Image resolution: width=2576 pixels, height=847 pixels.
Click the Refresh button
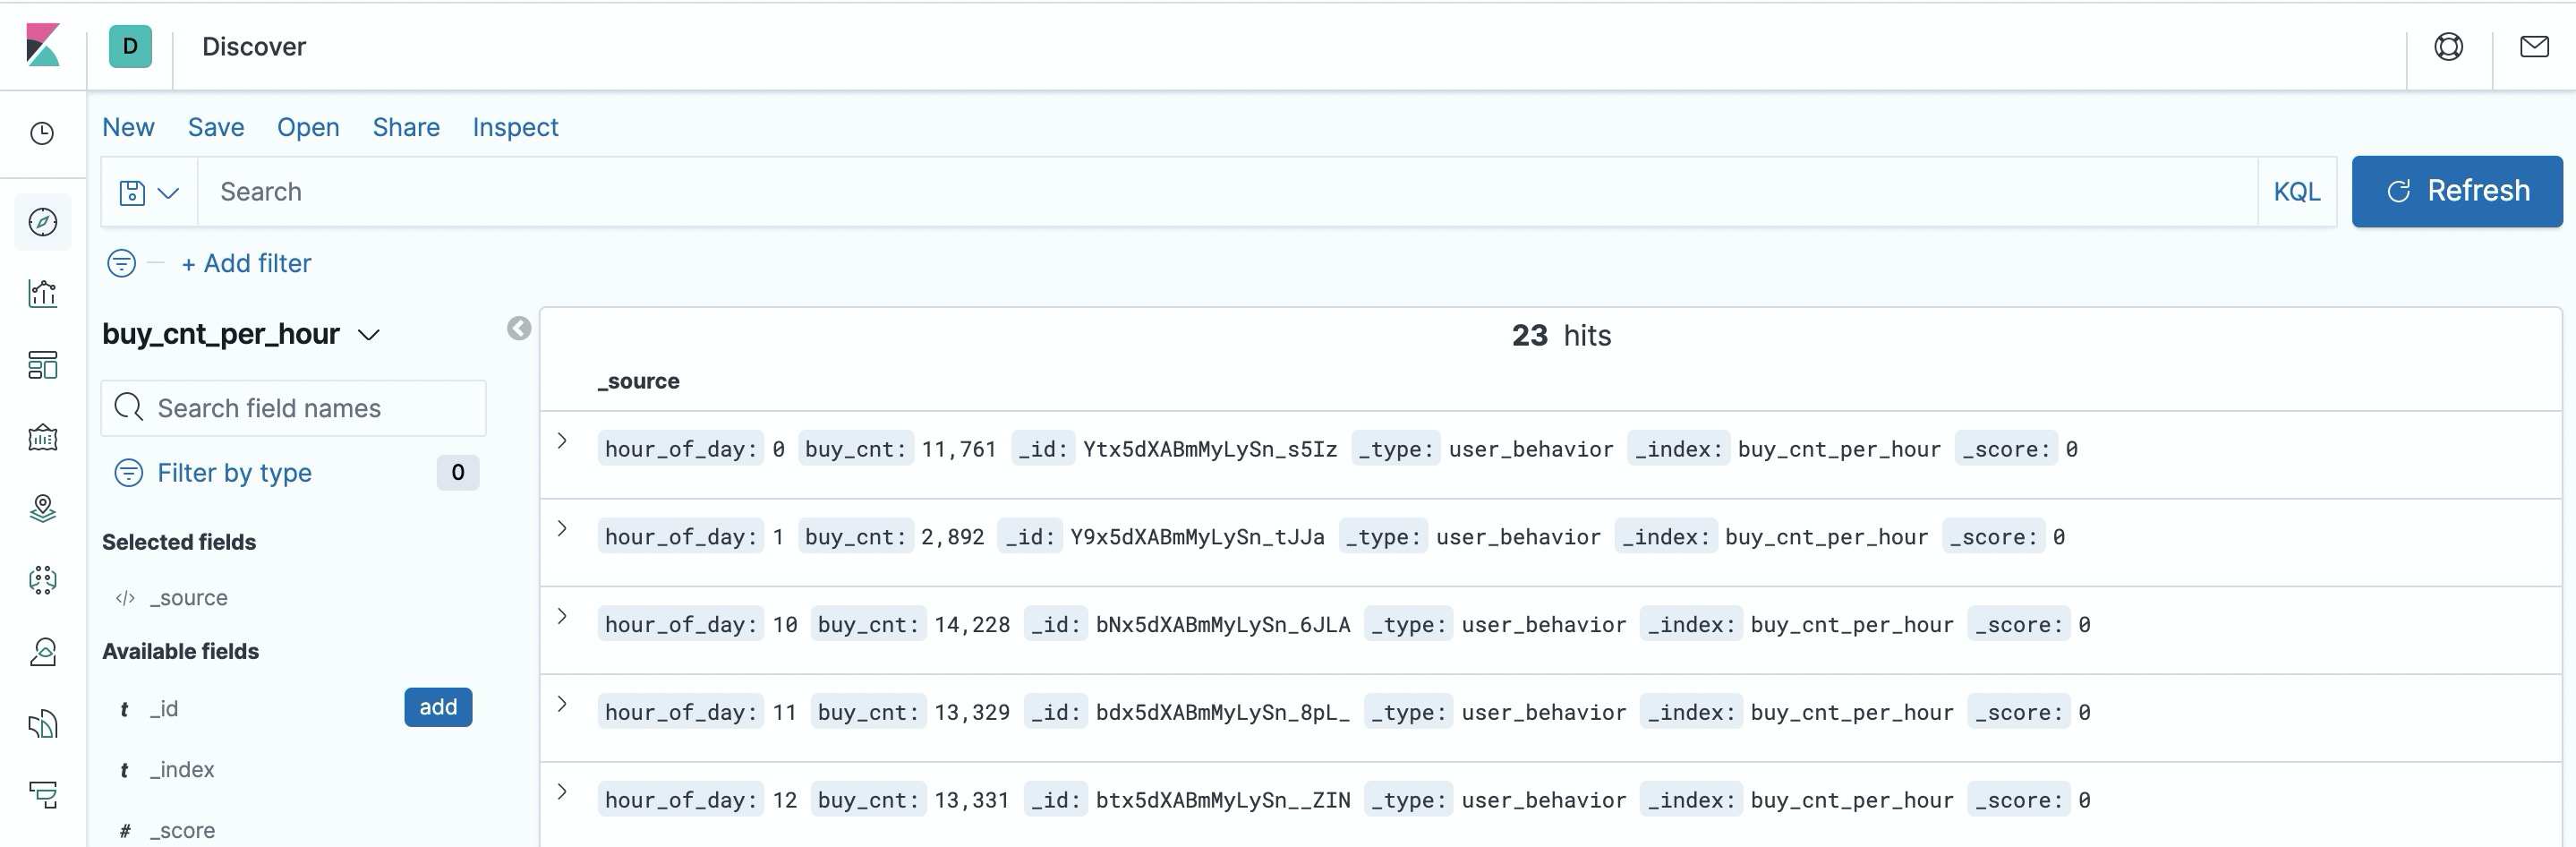[x=2457, y=191]
